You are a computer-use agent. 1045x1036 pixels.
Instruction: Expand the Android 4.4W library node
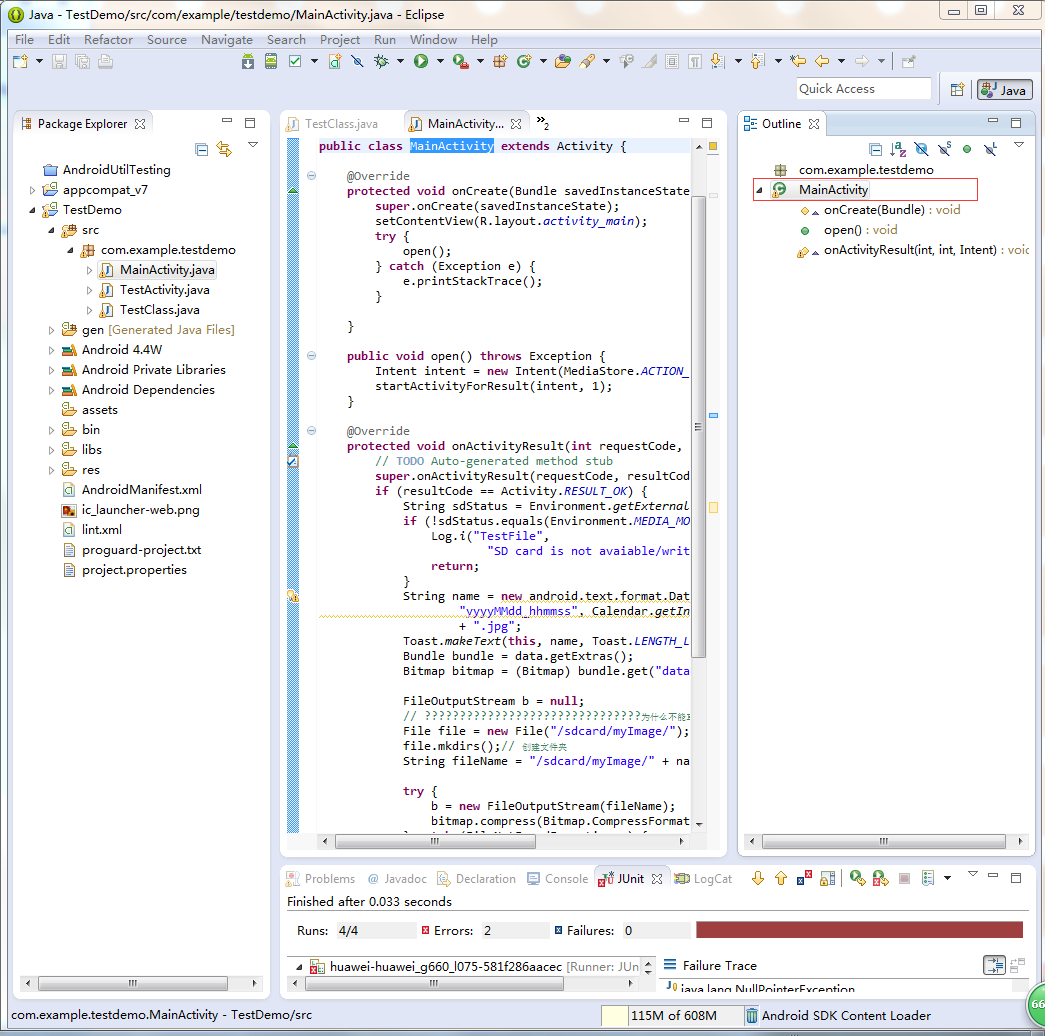52,350
